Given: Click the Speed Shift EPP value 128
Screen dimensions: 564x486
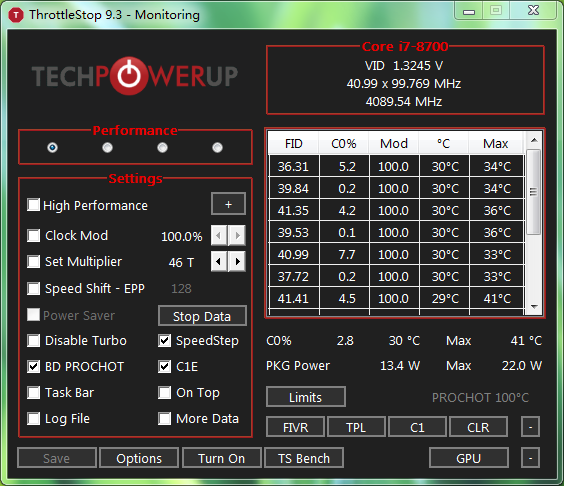Looking at the screenshot, I should [181, 289].
